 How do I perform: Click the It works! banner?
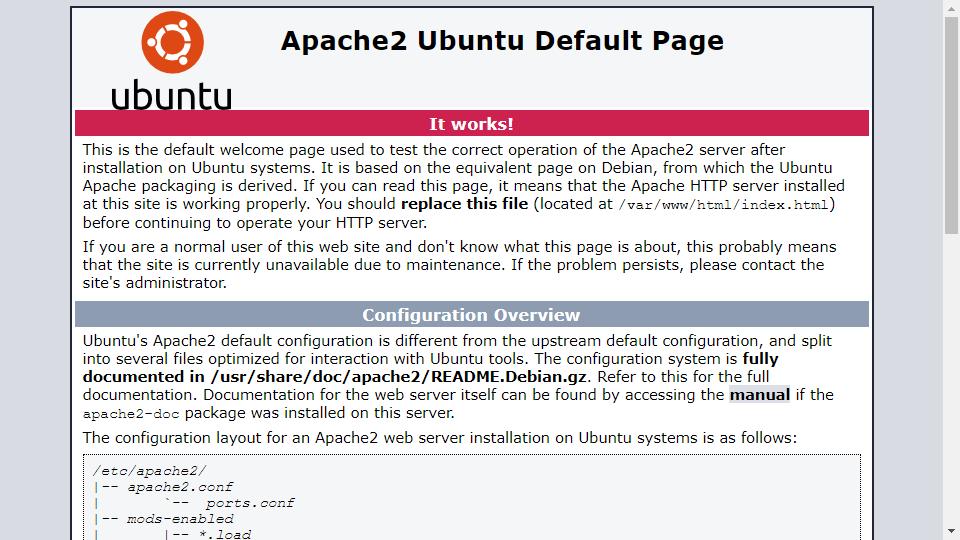coord(471,124)
